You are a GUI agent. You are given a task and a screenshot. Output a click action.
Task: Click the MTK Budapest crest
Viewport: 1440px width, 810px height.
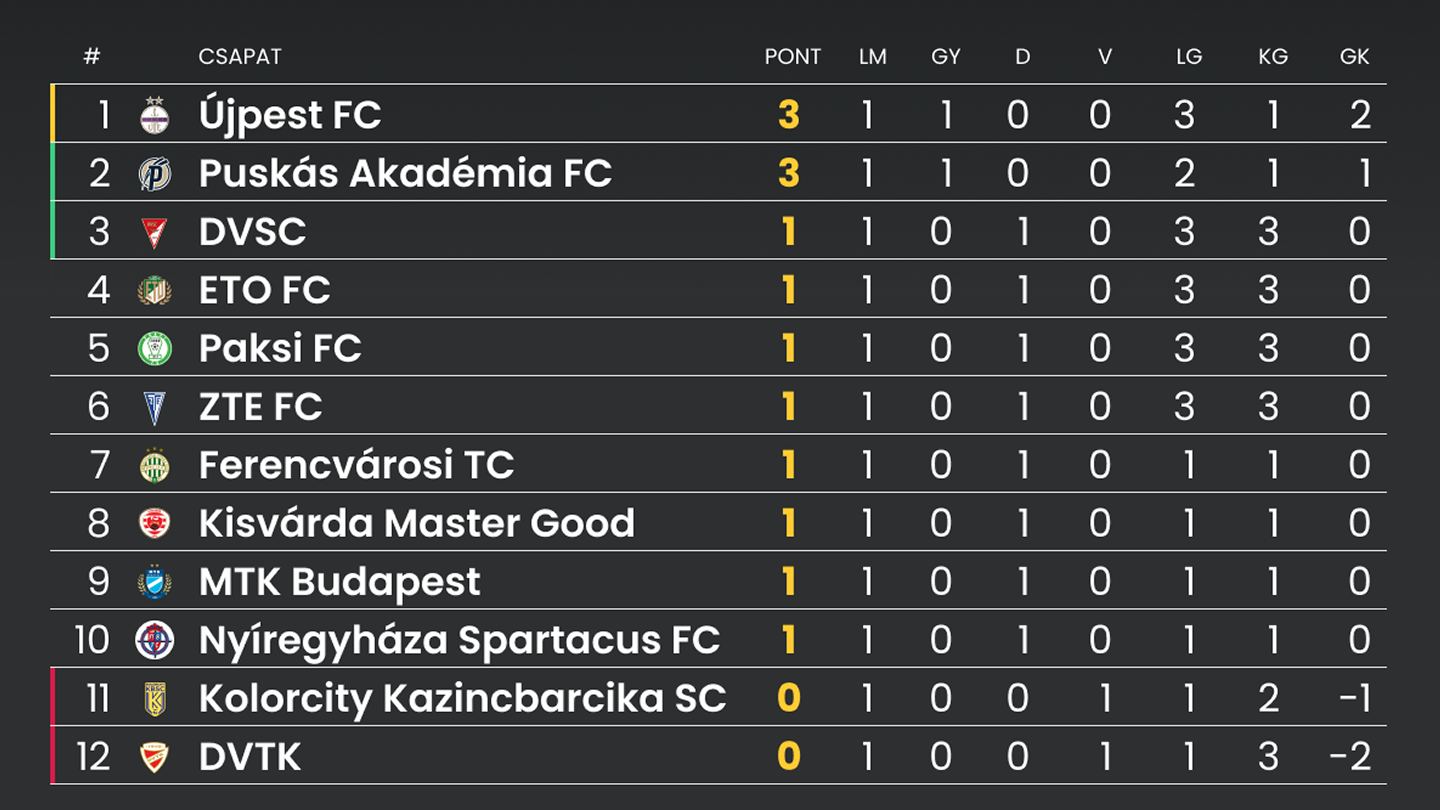(154, 582)
